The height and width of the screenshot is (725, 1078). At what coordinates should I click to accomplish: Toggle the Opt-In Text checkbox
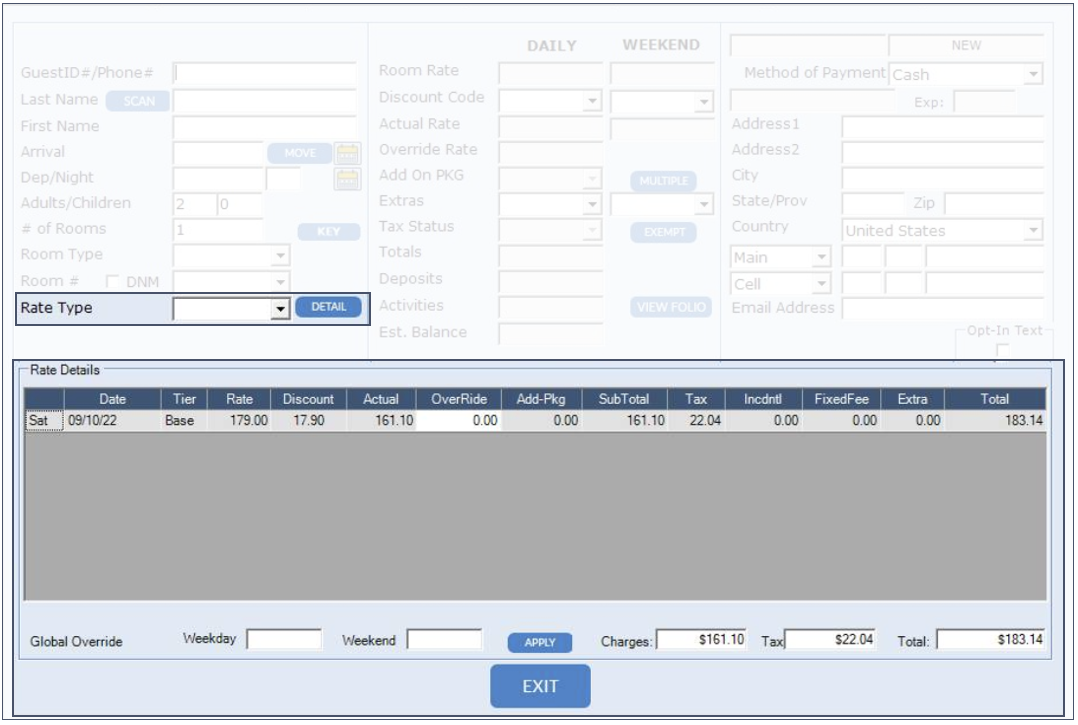pos(1002,350)
